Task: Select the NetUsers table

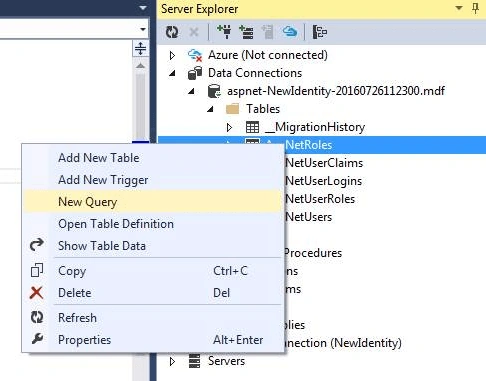Action: click(x=309, y=217)
